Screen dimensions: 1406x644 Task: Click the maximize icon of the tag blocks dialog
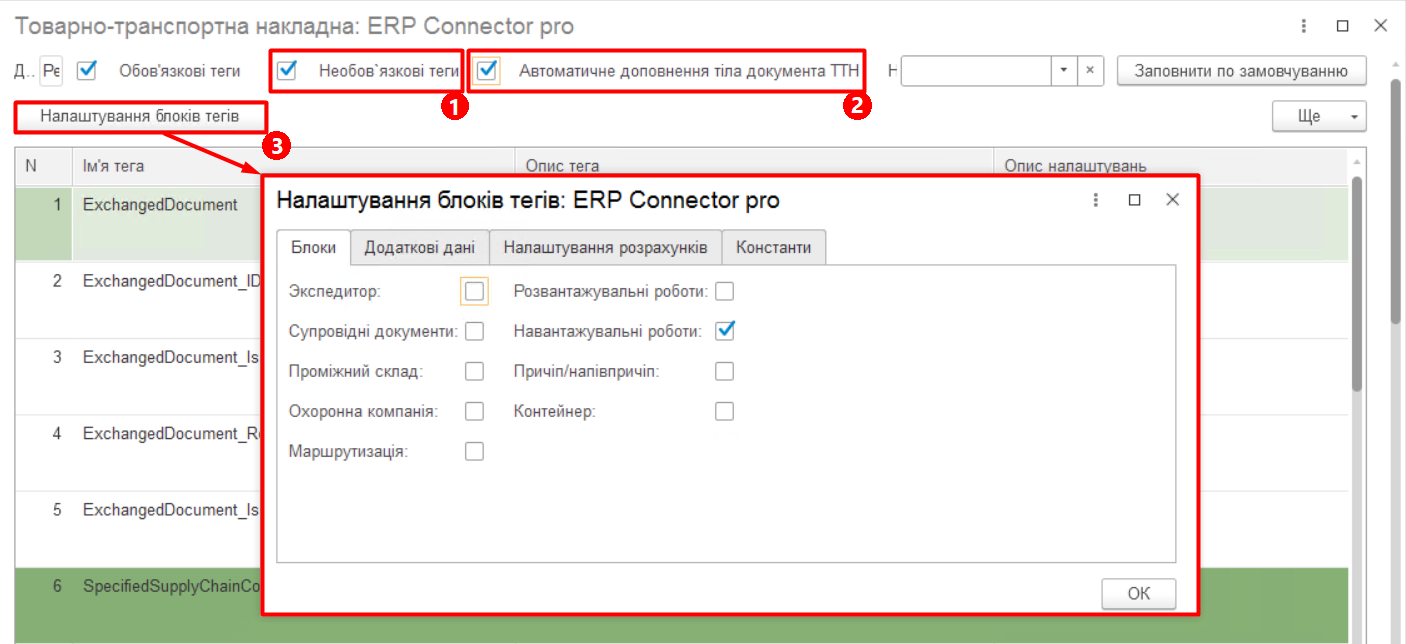click(1134, 199)
